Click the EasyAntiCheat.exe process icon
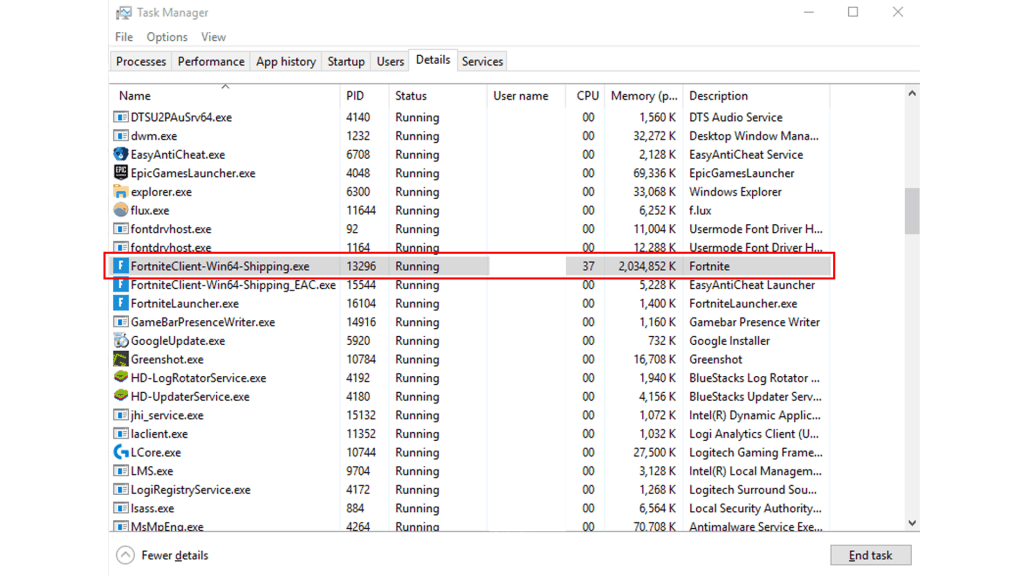1024x576 pixels. 121,154
